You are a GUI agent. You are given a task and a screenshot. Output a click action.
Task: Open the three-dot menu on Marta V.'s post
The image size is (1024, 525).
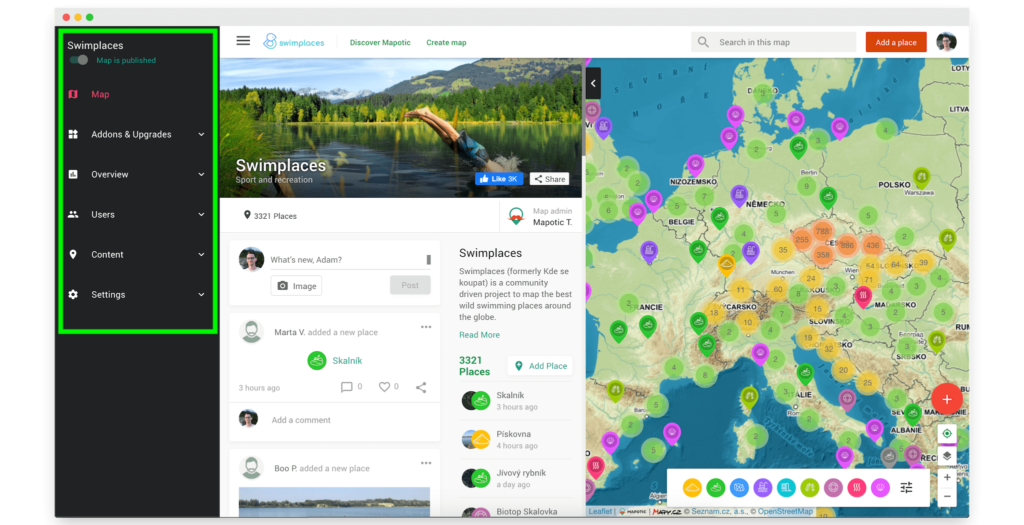[x=426, y=327]
